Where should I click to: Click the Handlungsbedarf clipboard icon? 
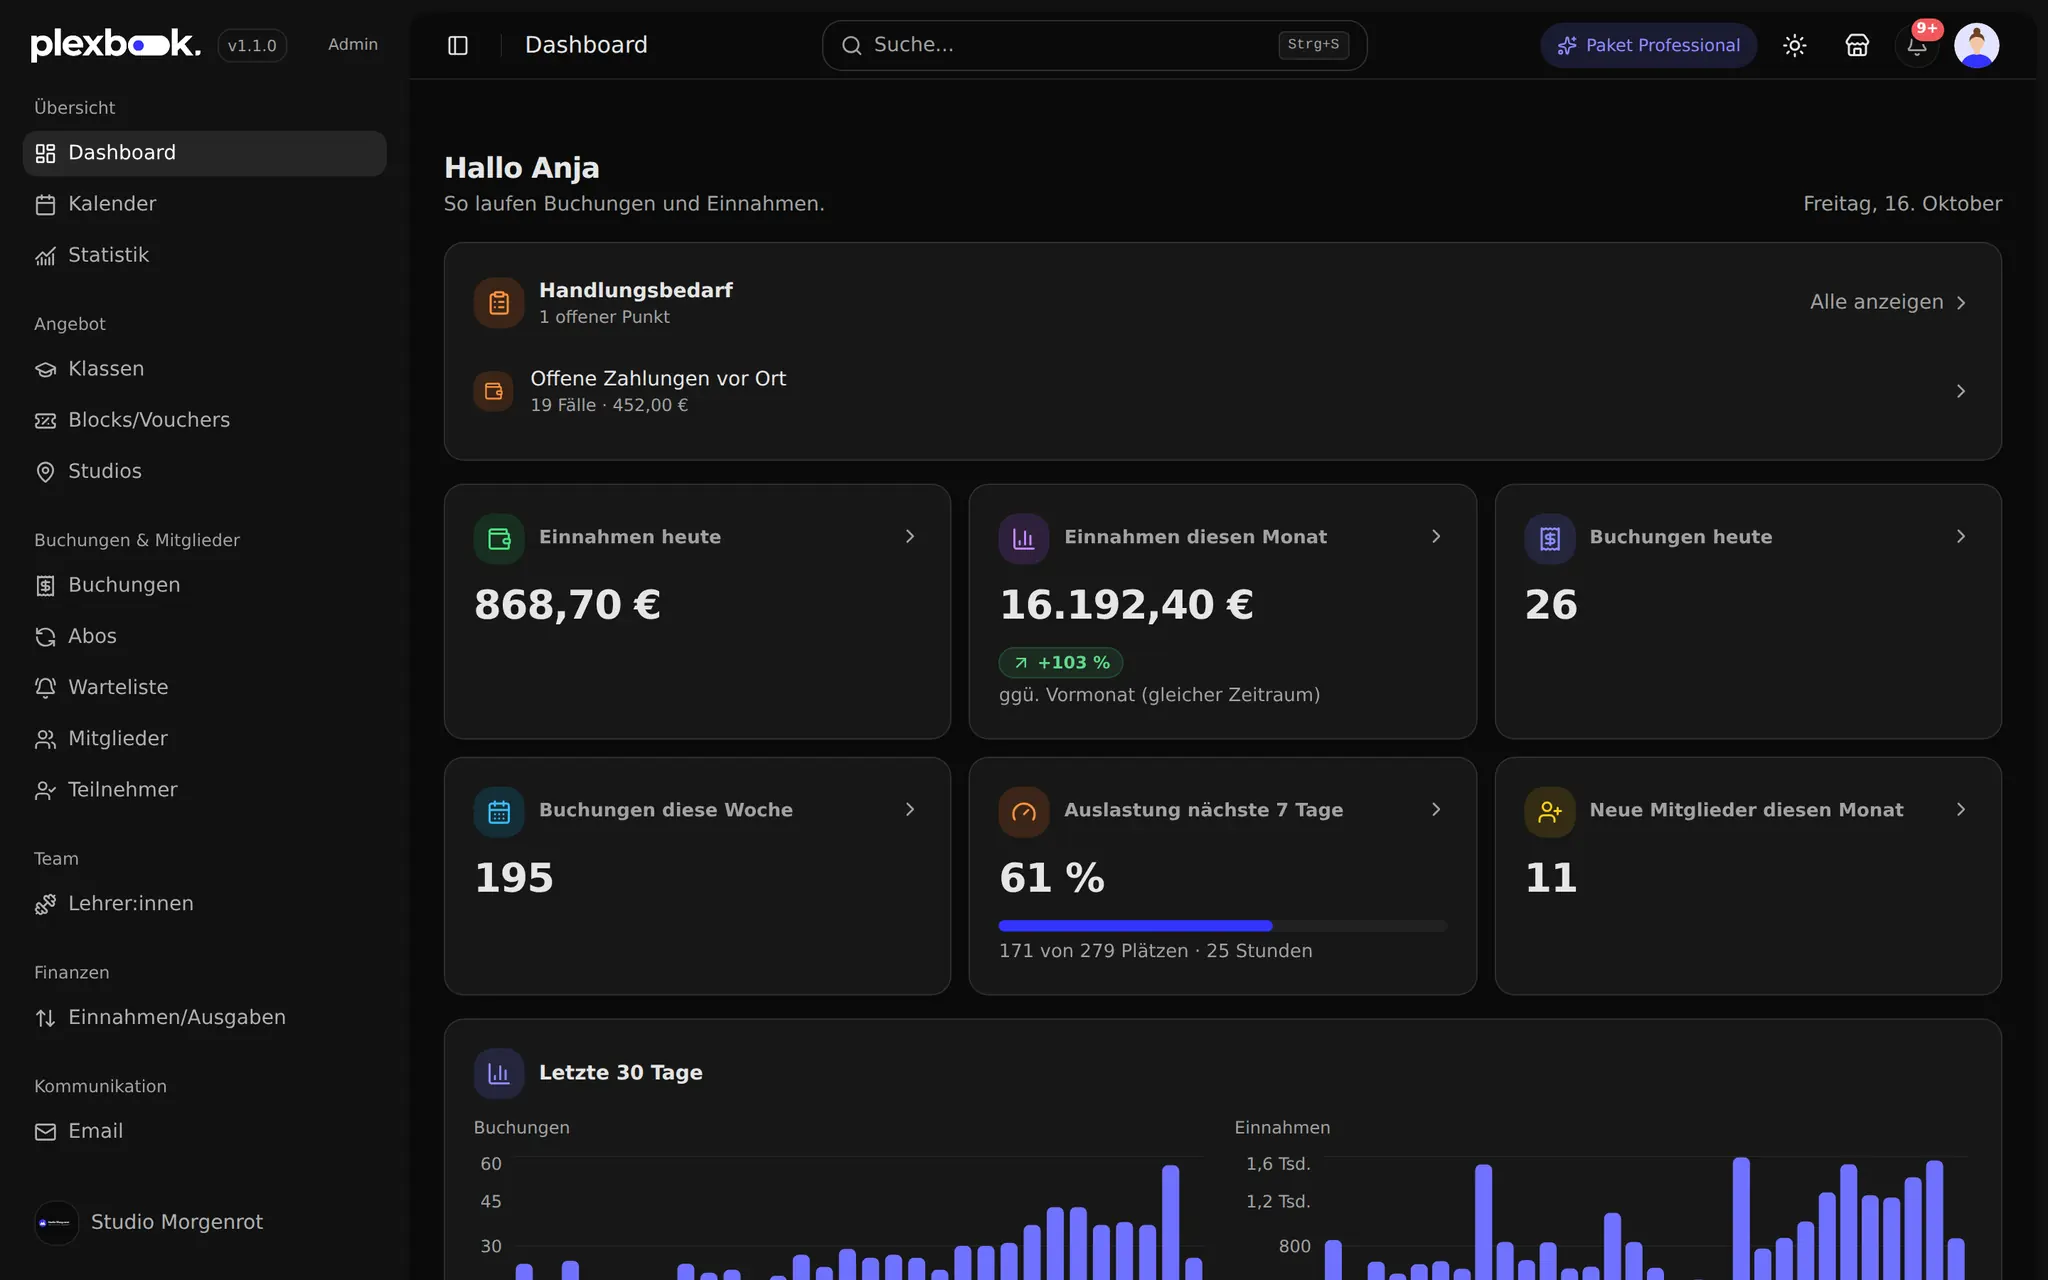point(499,303)
